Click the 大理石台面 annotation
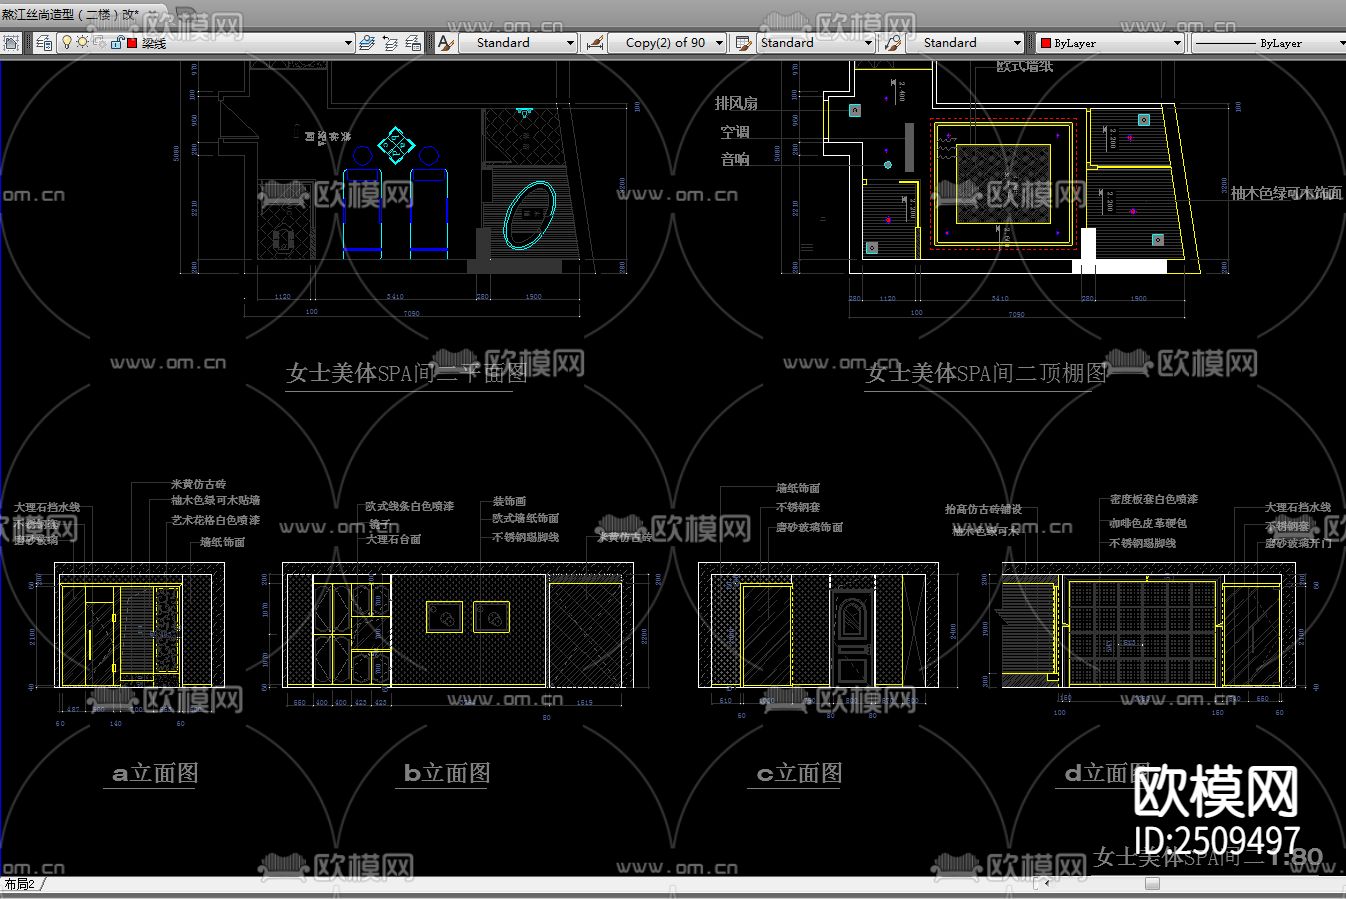Viewport: 1346px width, 899px height. tap(393, 539)
